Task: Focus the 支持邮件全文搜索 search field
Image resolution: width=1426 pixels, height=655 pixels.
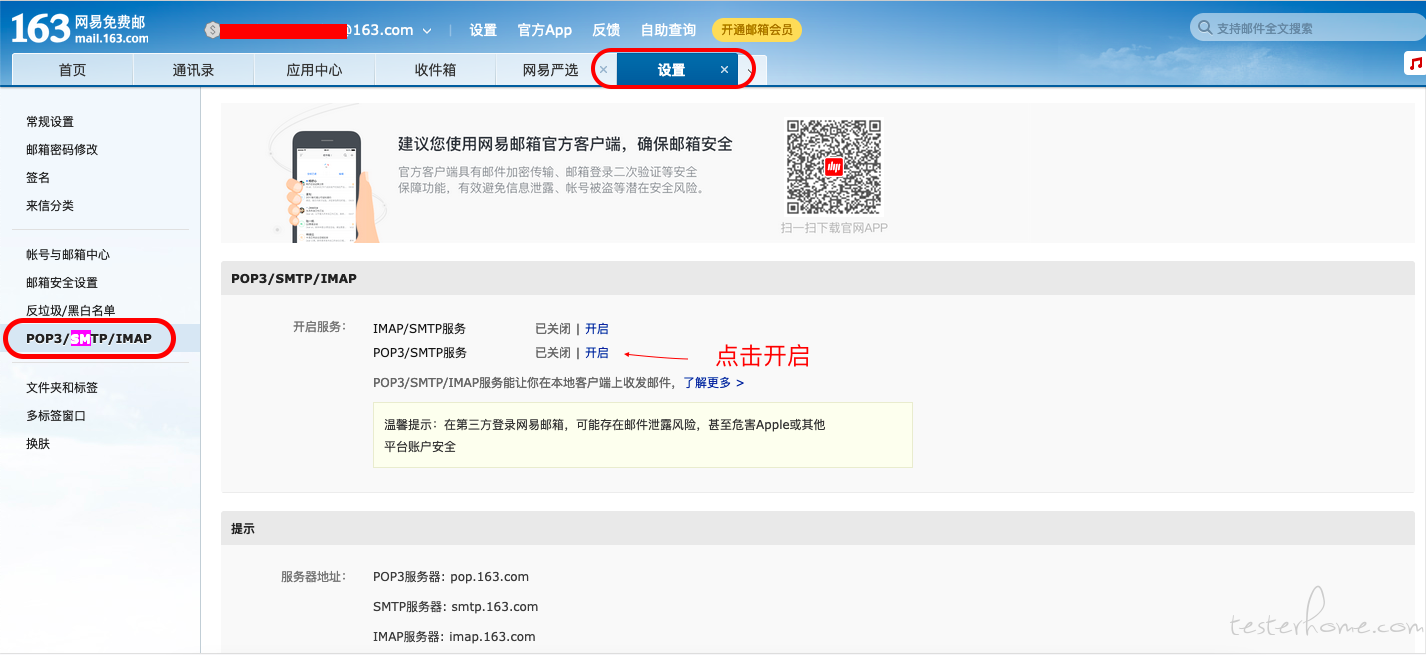Action: [1308, 28]
